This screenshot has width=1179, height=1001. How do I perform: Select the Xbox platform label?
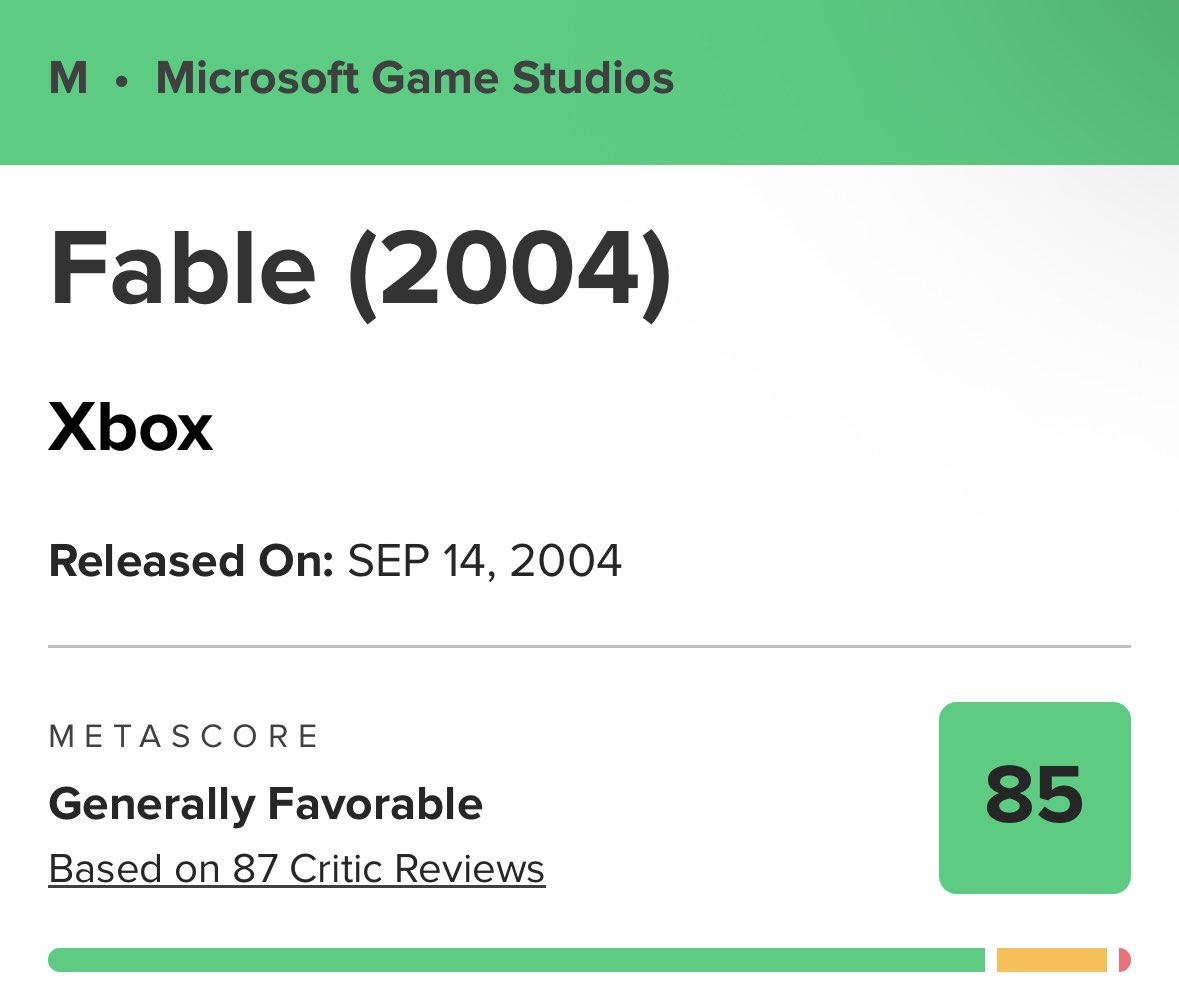(131, 427)
